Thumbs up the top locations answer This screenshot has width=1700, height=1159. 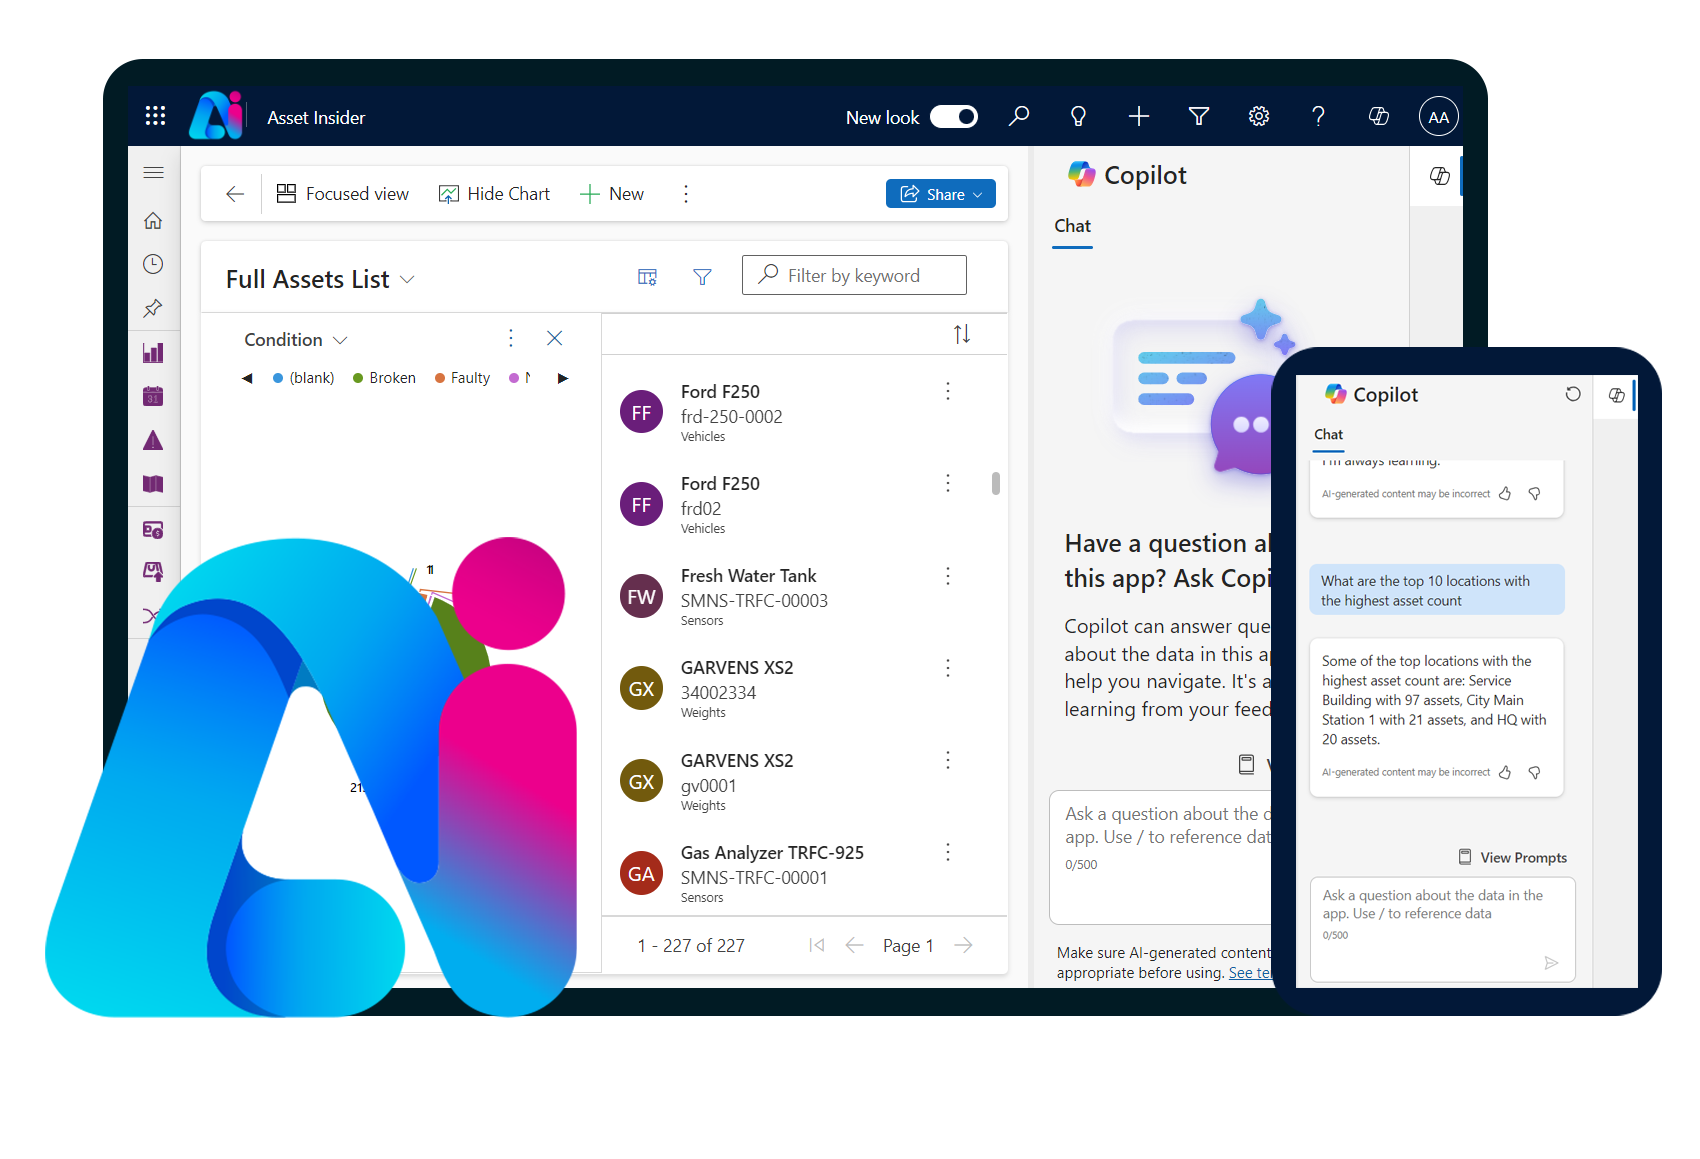click(x=1505, y=772)
